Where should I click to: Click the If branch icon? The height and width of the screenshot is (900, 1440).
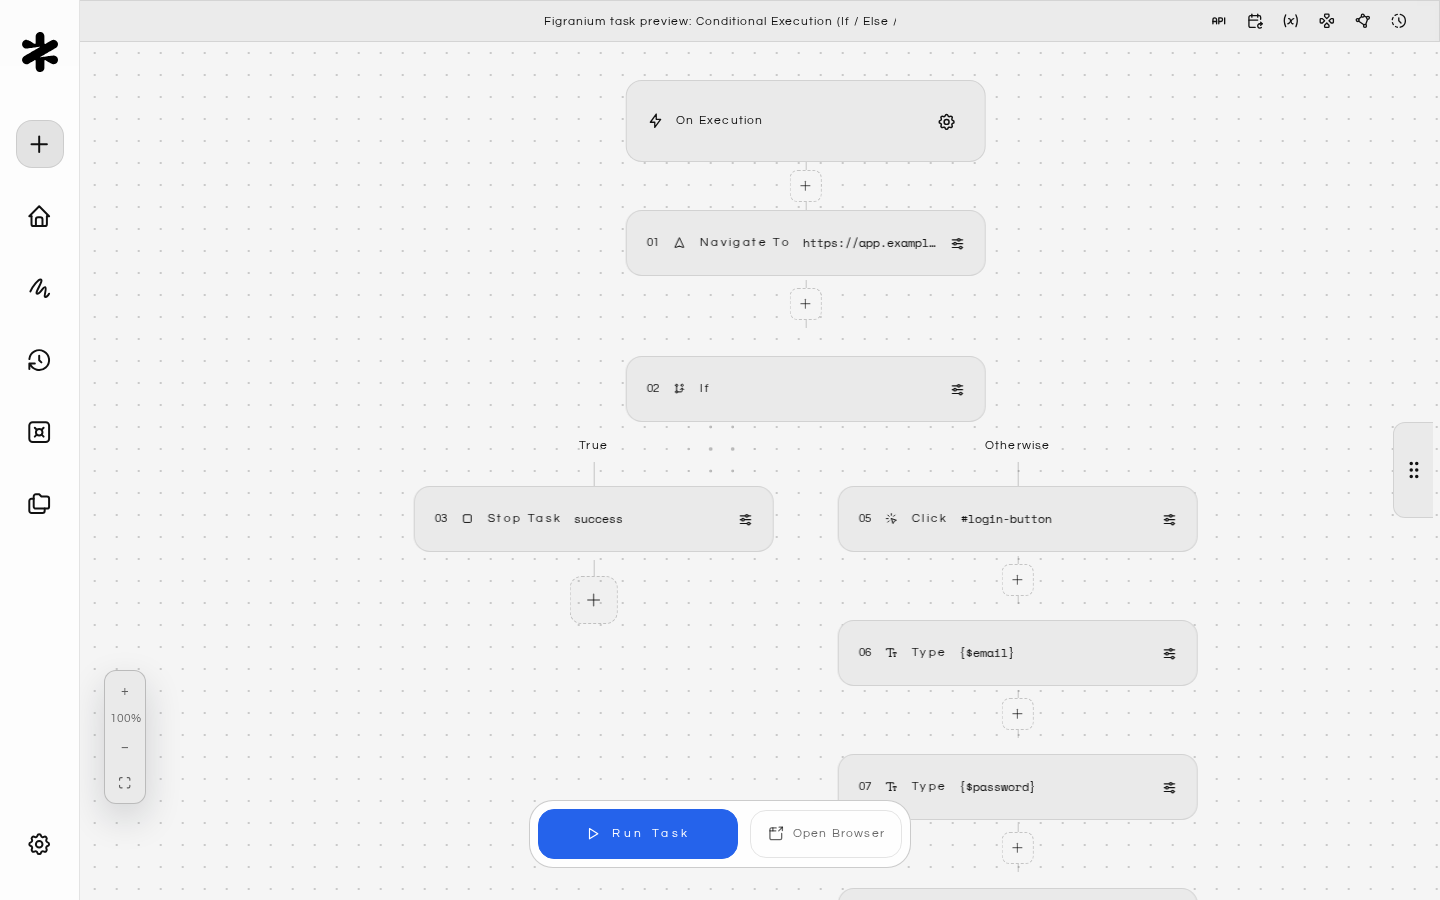pos(679,389)
